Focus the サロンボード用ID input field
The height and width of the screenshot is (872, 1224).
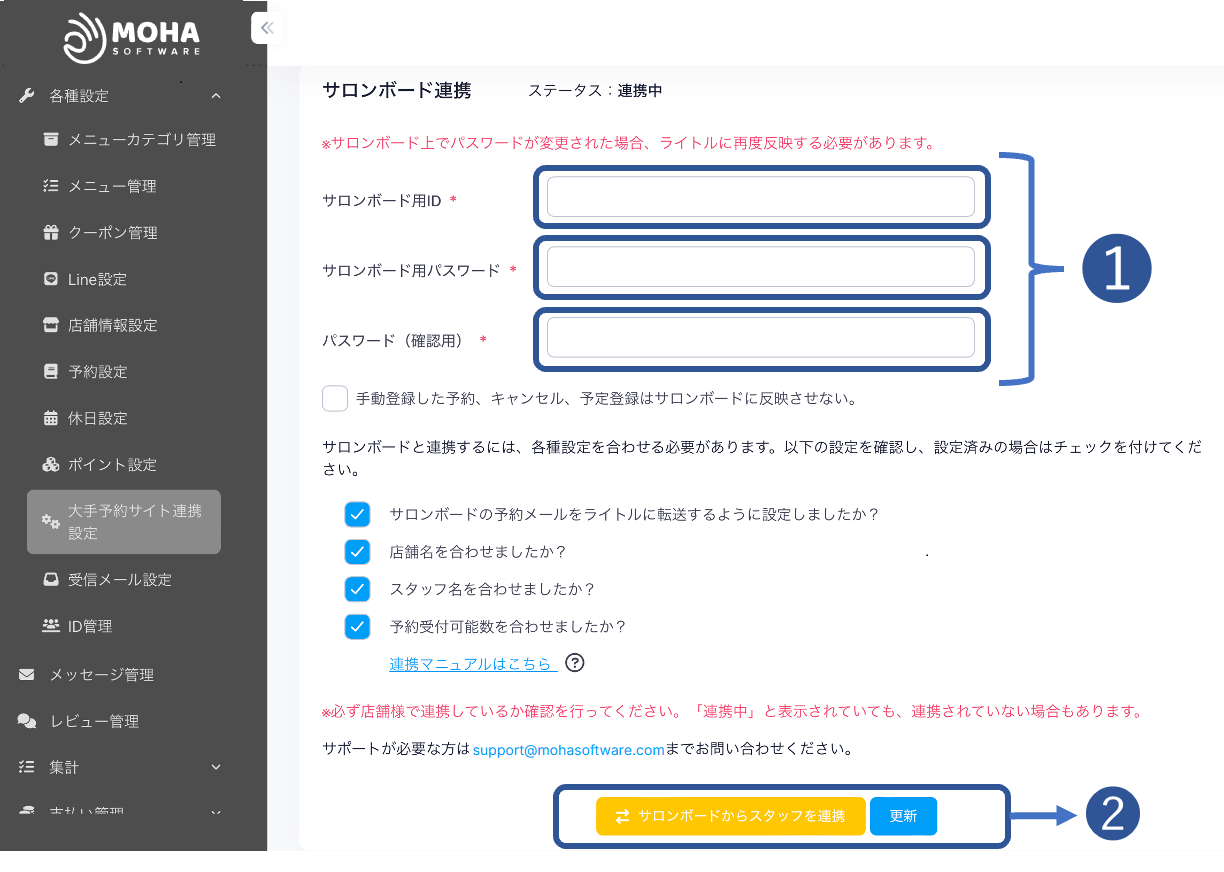(760, 197)
